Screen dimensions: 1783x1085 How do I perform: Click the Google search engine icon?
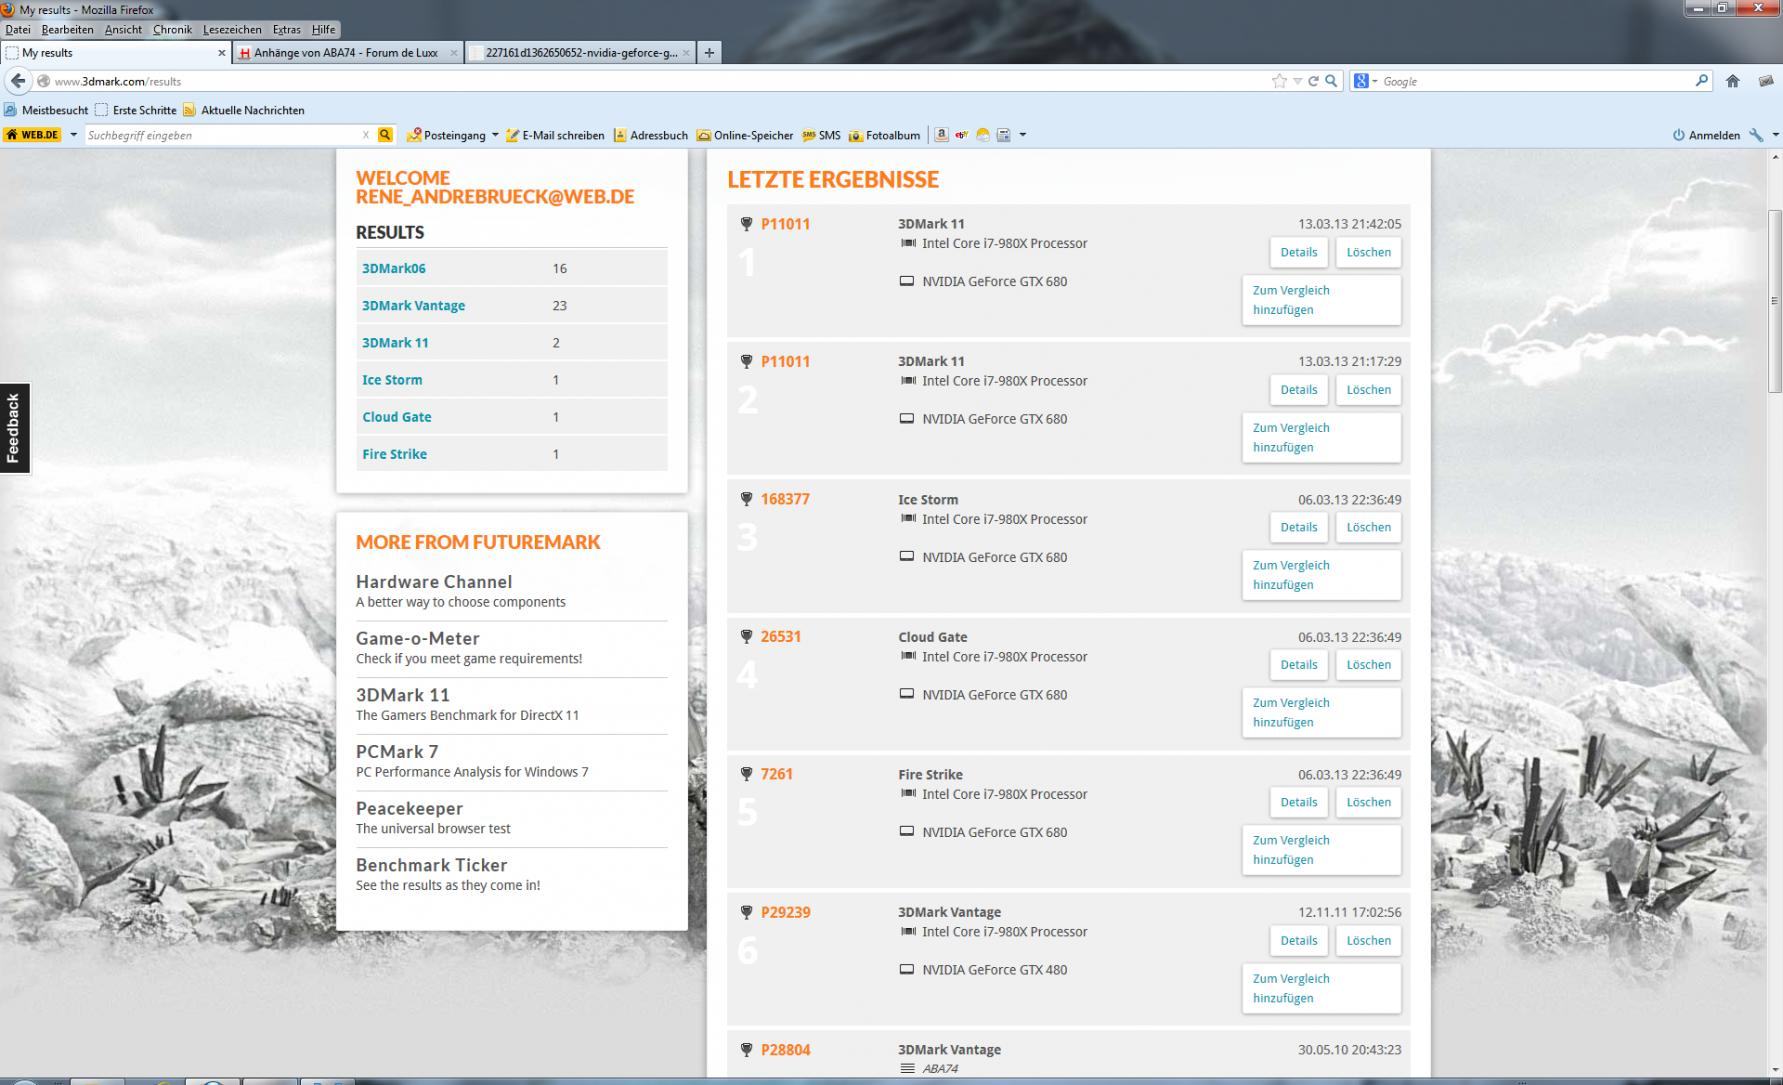click(1360, 81)
